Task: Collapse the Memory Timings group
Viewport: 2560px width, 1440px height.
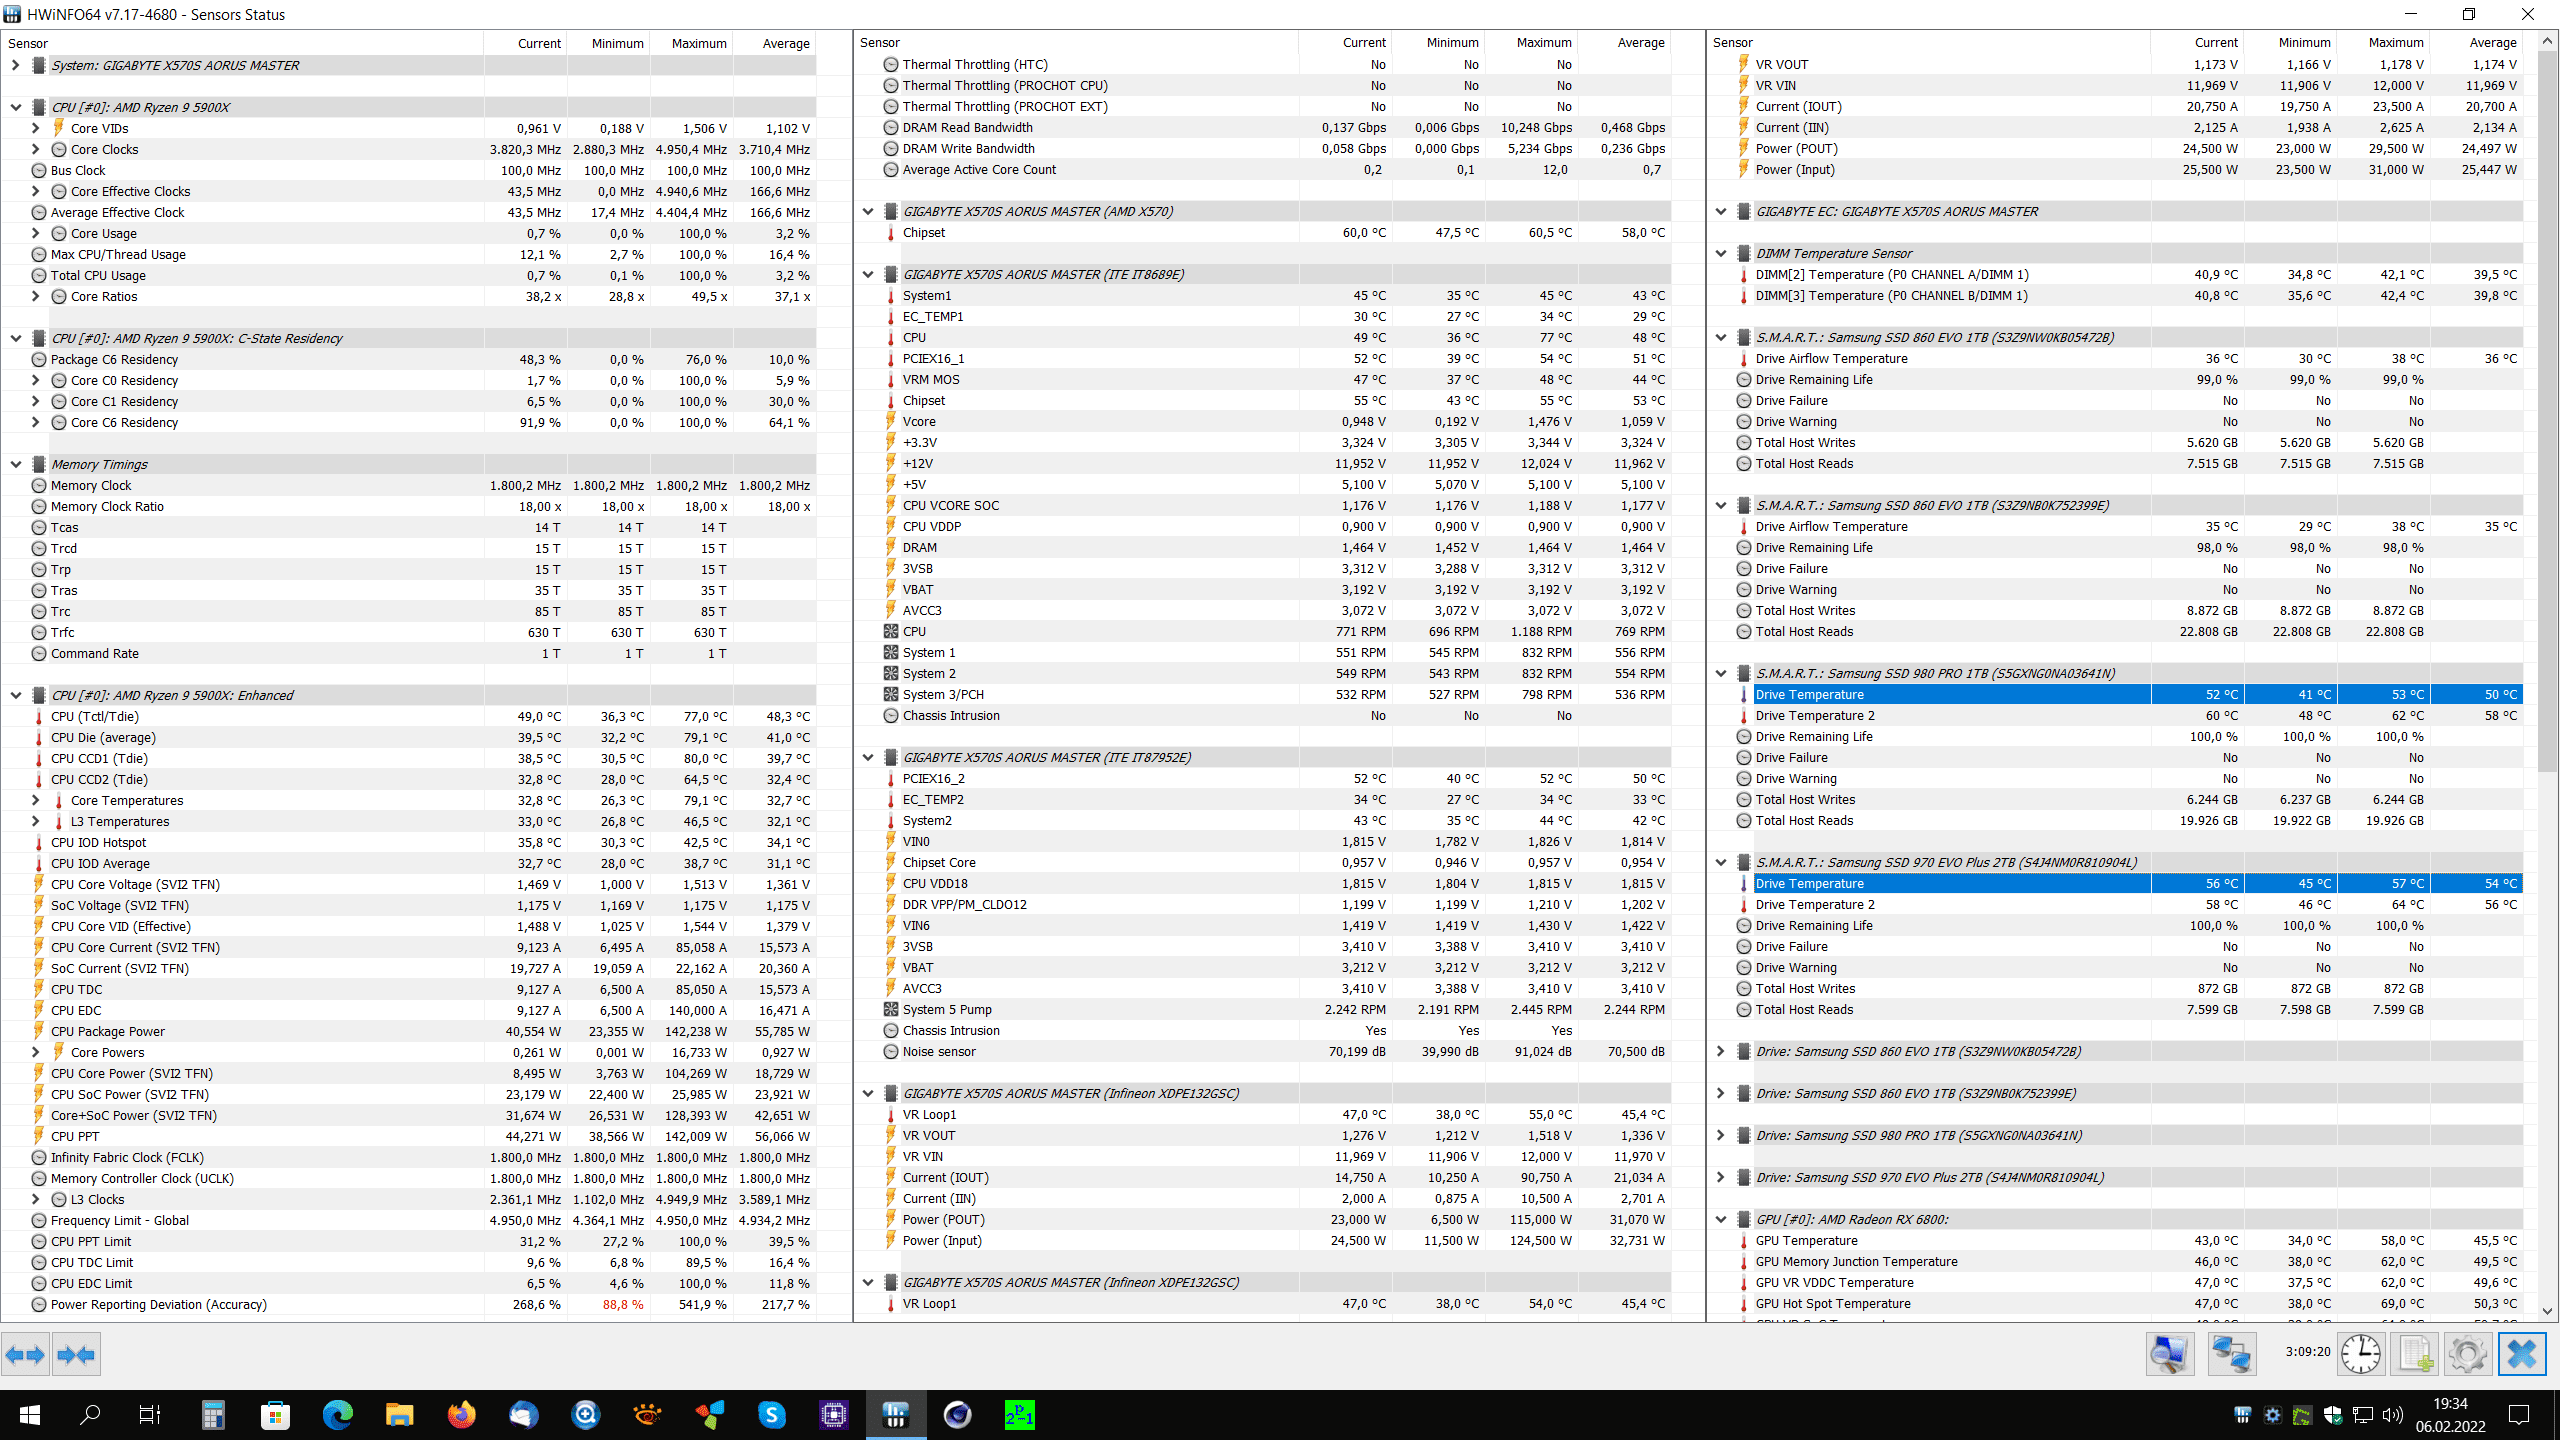Action: 15,465
